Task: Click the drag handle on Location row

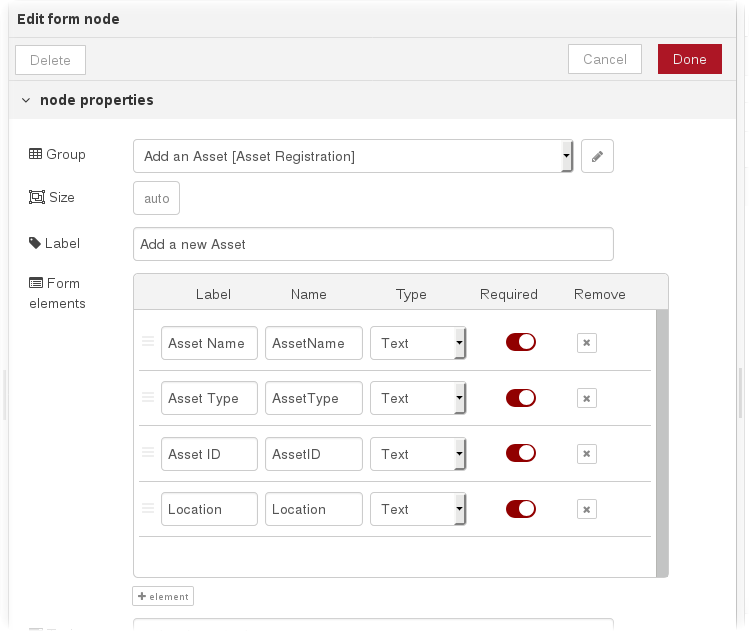Action: coord(148,508)
